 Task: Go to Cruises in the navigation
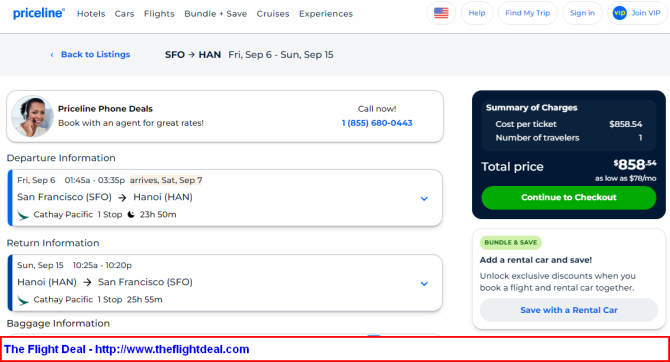tap(273, 14)
